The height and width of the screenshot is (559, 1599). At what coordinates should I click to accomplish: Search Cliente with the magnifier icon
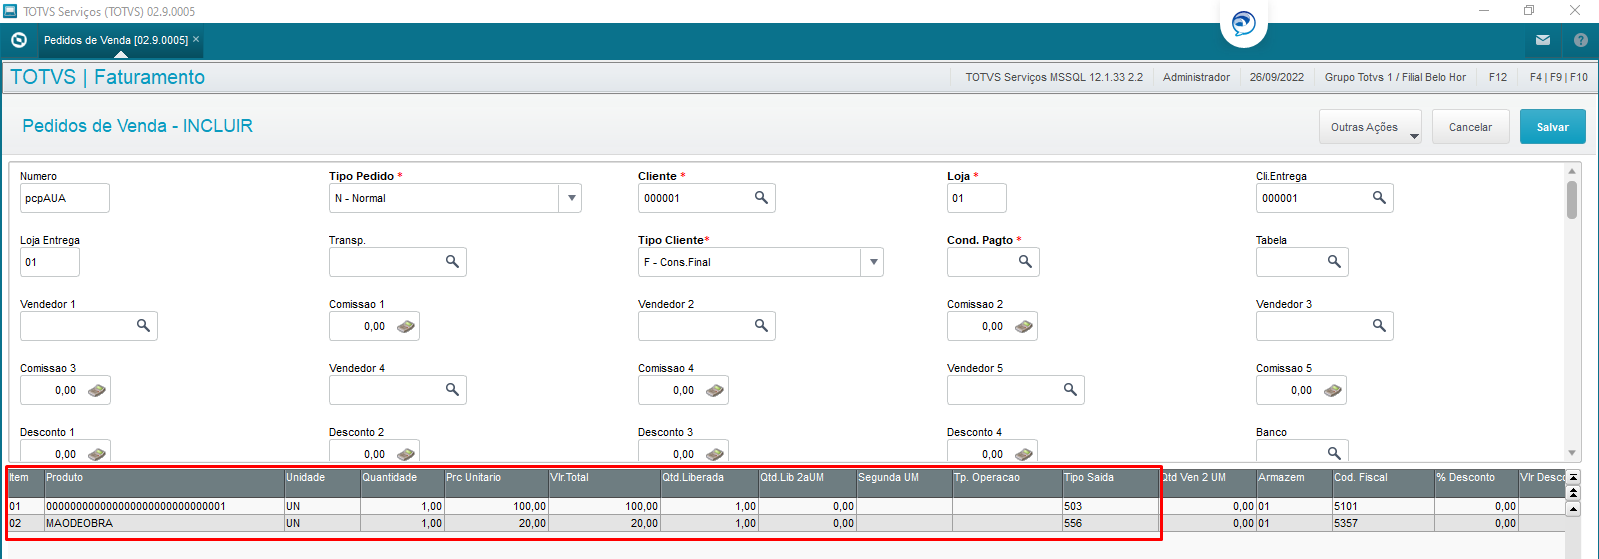pos(761,198)
